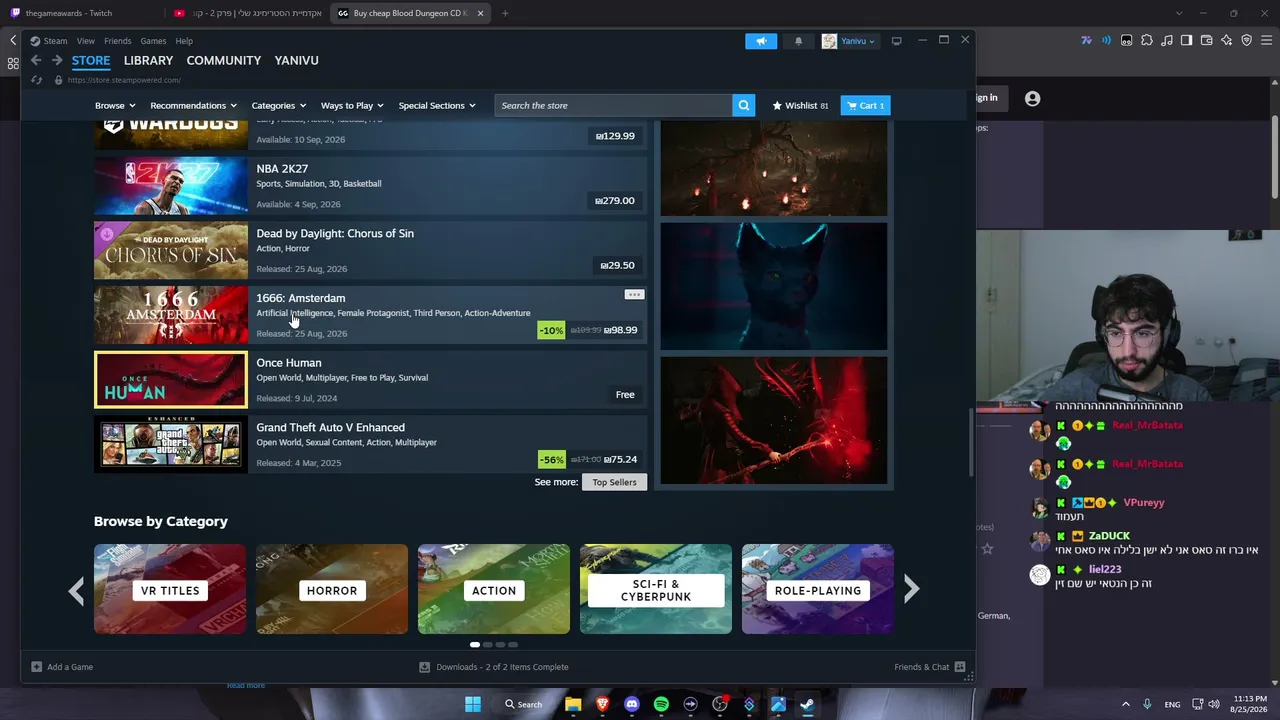Open File Explorer from the taskbar

(573, 704)
